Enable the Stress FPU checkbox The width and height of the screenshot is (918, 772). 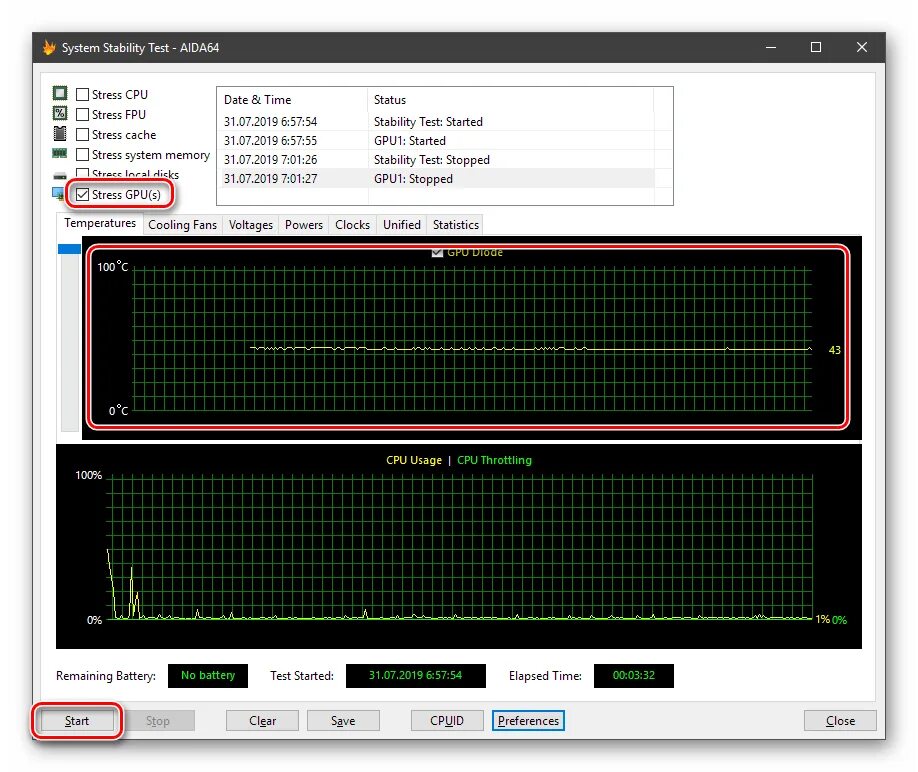[x=83, y=114]
